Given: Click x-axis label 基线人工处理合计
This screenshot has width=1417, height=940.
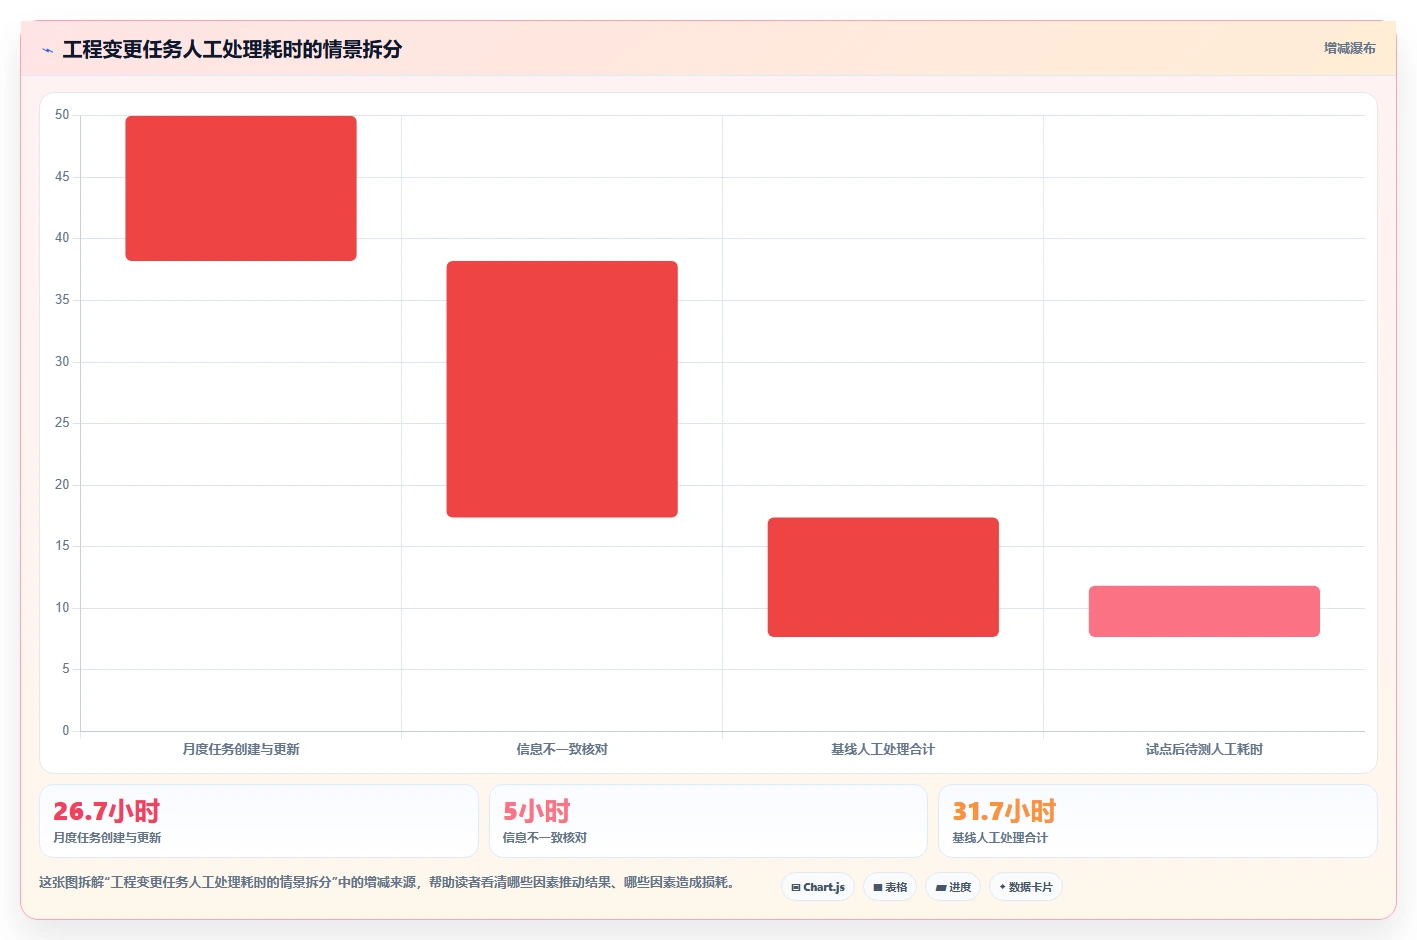Looking at the screenshot, I should pos(883,749).
